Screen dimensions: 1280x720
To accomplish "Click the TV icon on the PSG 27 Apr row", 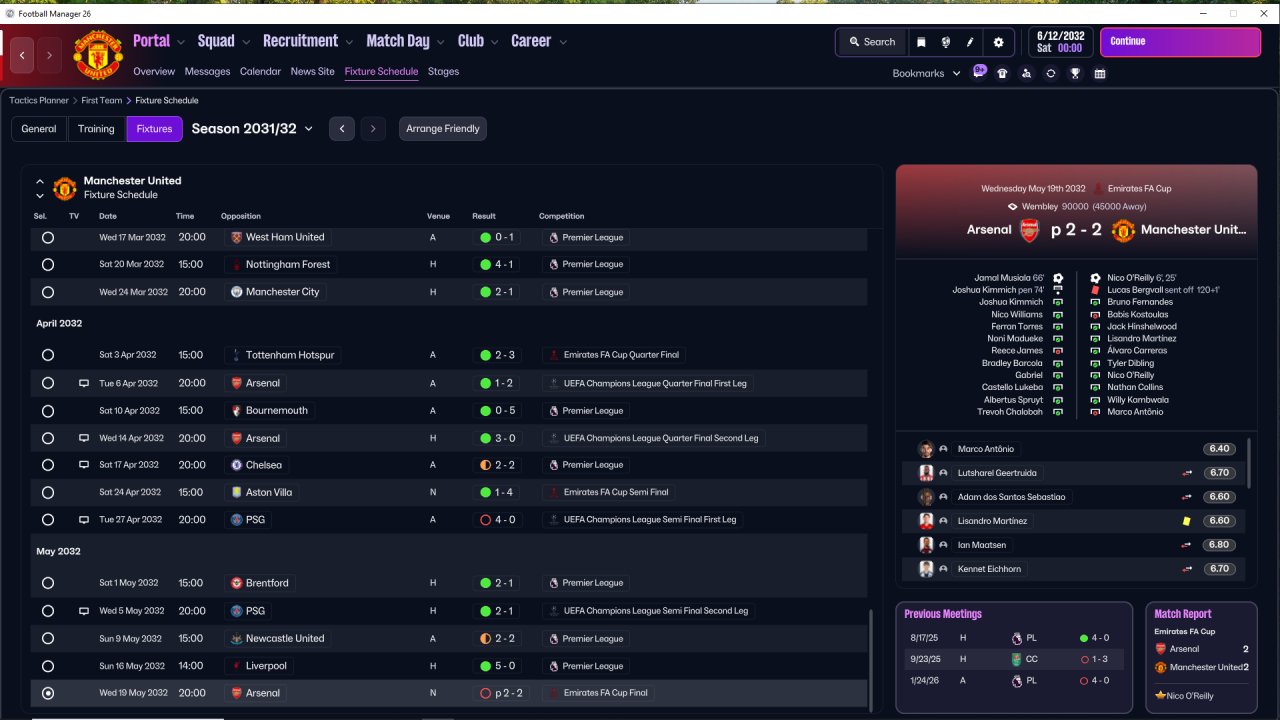I will pos(84,520).
